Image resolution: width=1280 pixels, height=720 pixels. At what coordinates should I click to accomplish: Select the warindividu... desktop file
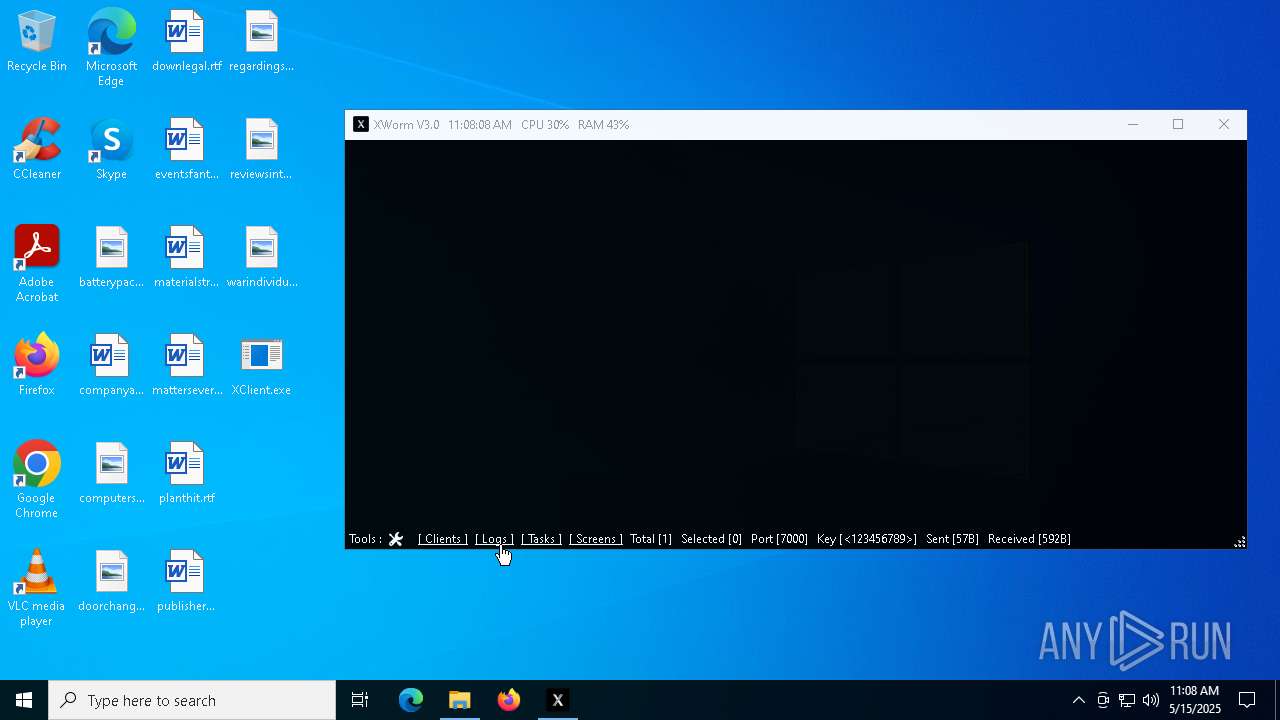pyautogui.click(x=261, y=258)
